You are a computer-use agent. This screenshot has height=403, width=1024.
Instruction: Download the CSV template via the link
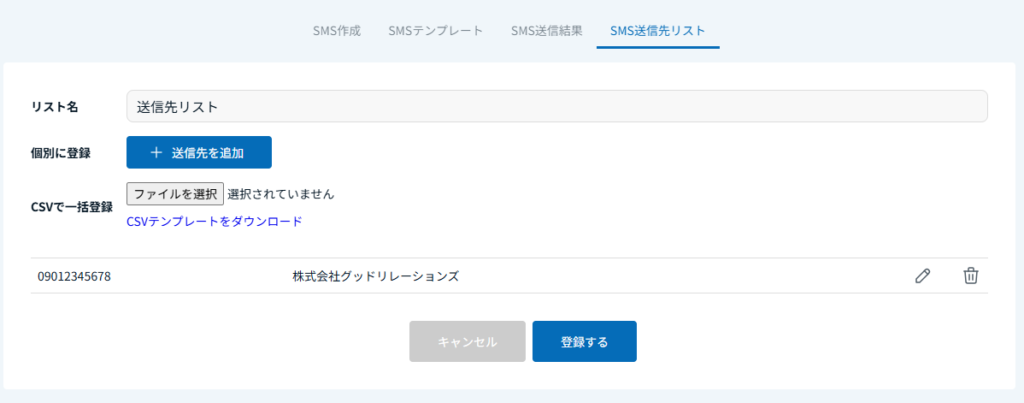(x=214, y=221)
